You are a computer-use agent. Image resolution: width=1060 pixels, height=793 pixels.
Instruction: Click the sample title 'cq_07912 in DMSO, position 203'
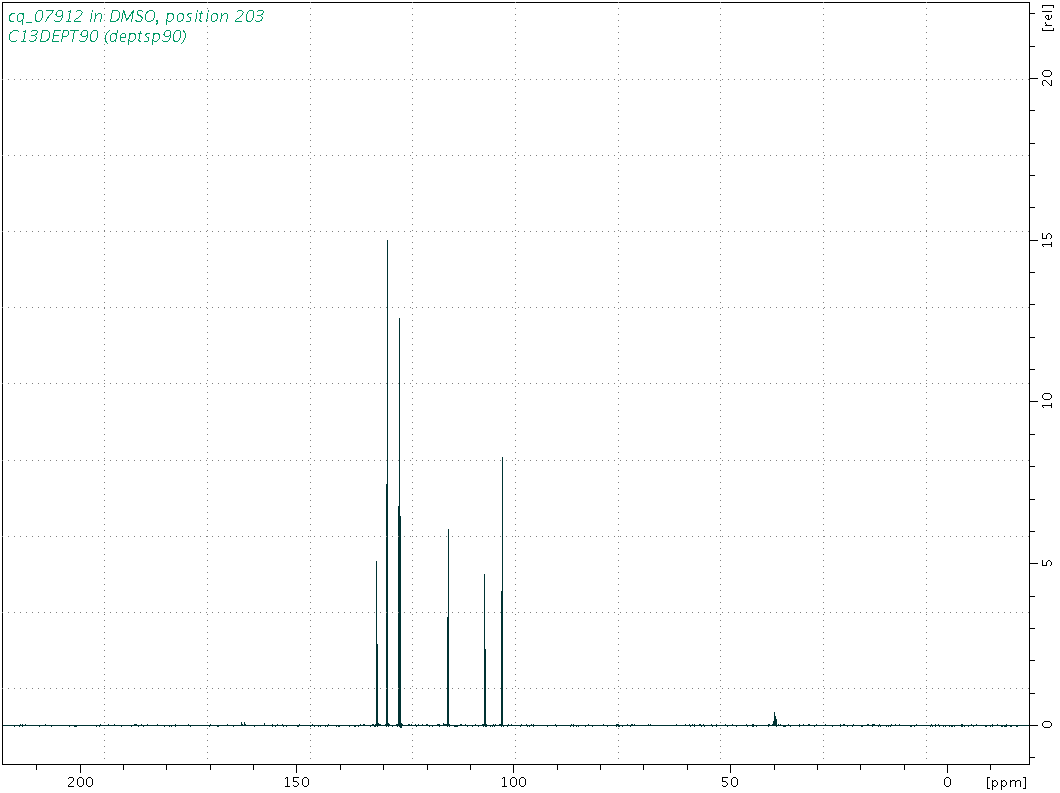pyautogui.click(x=136, y=16)
